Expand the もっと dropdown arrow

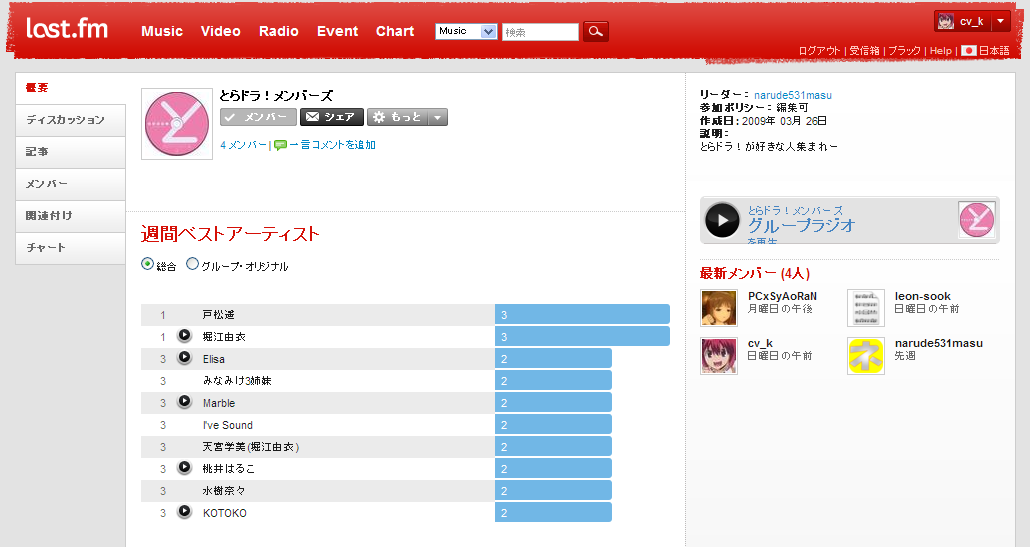(437, 117)
